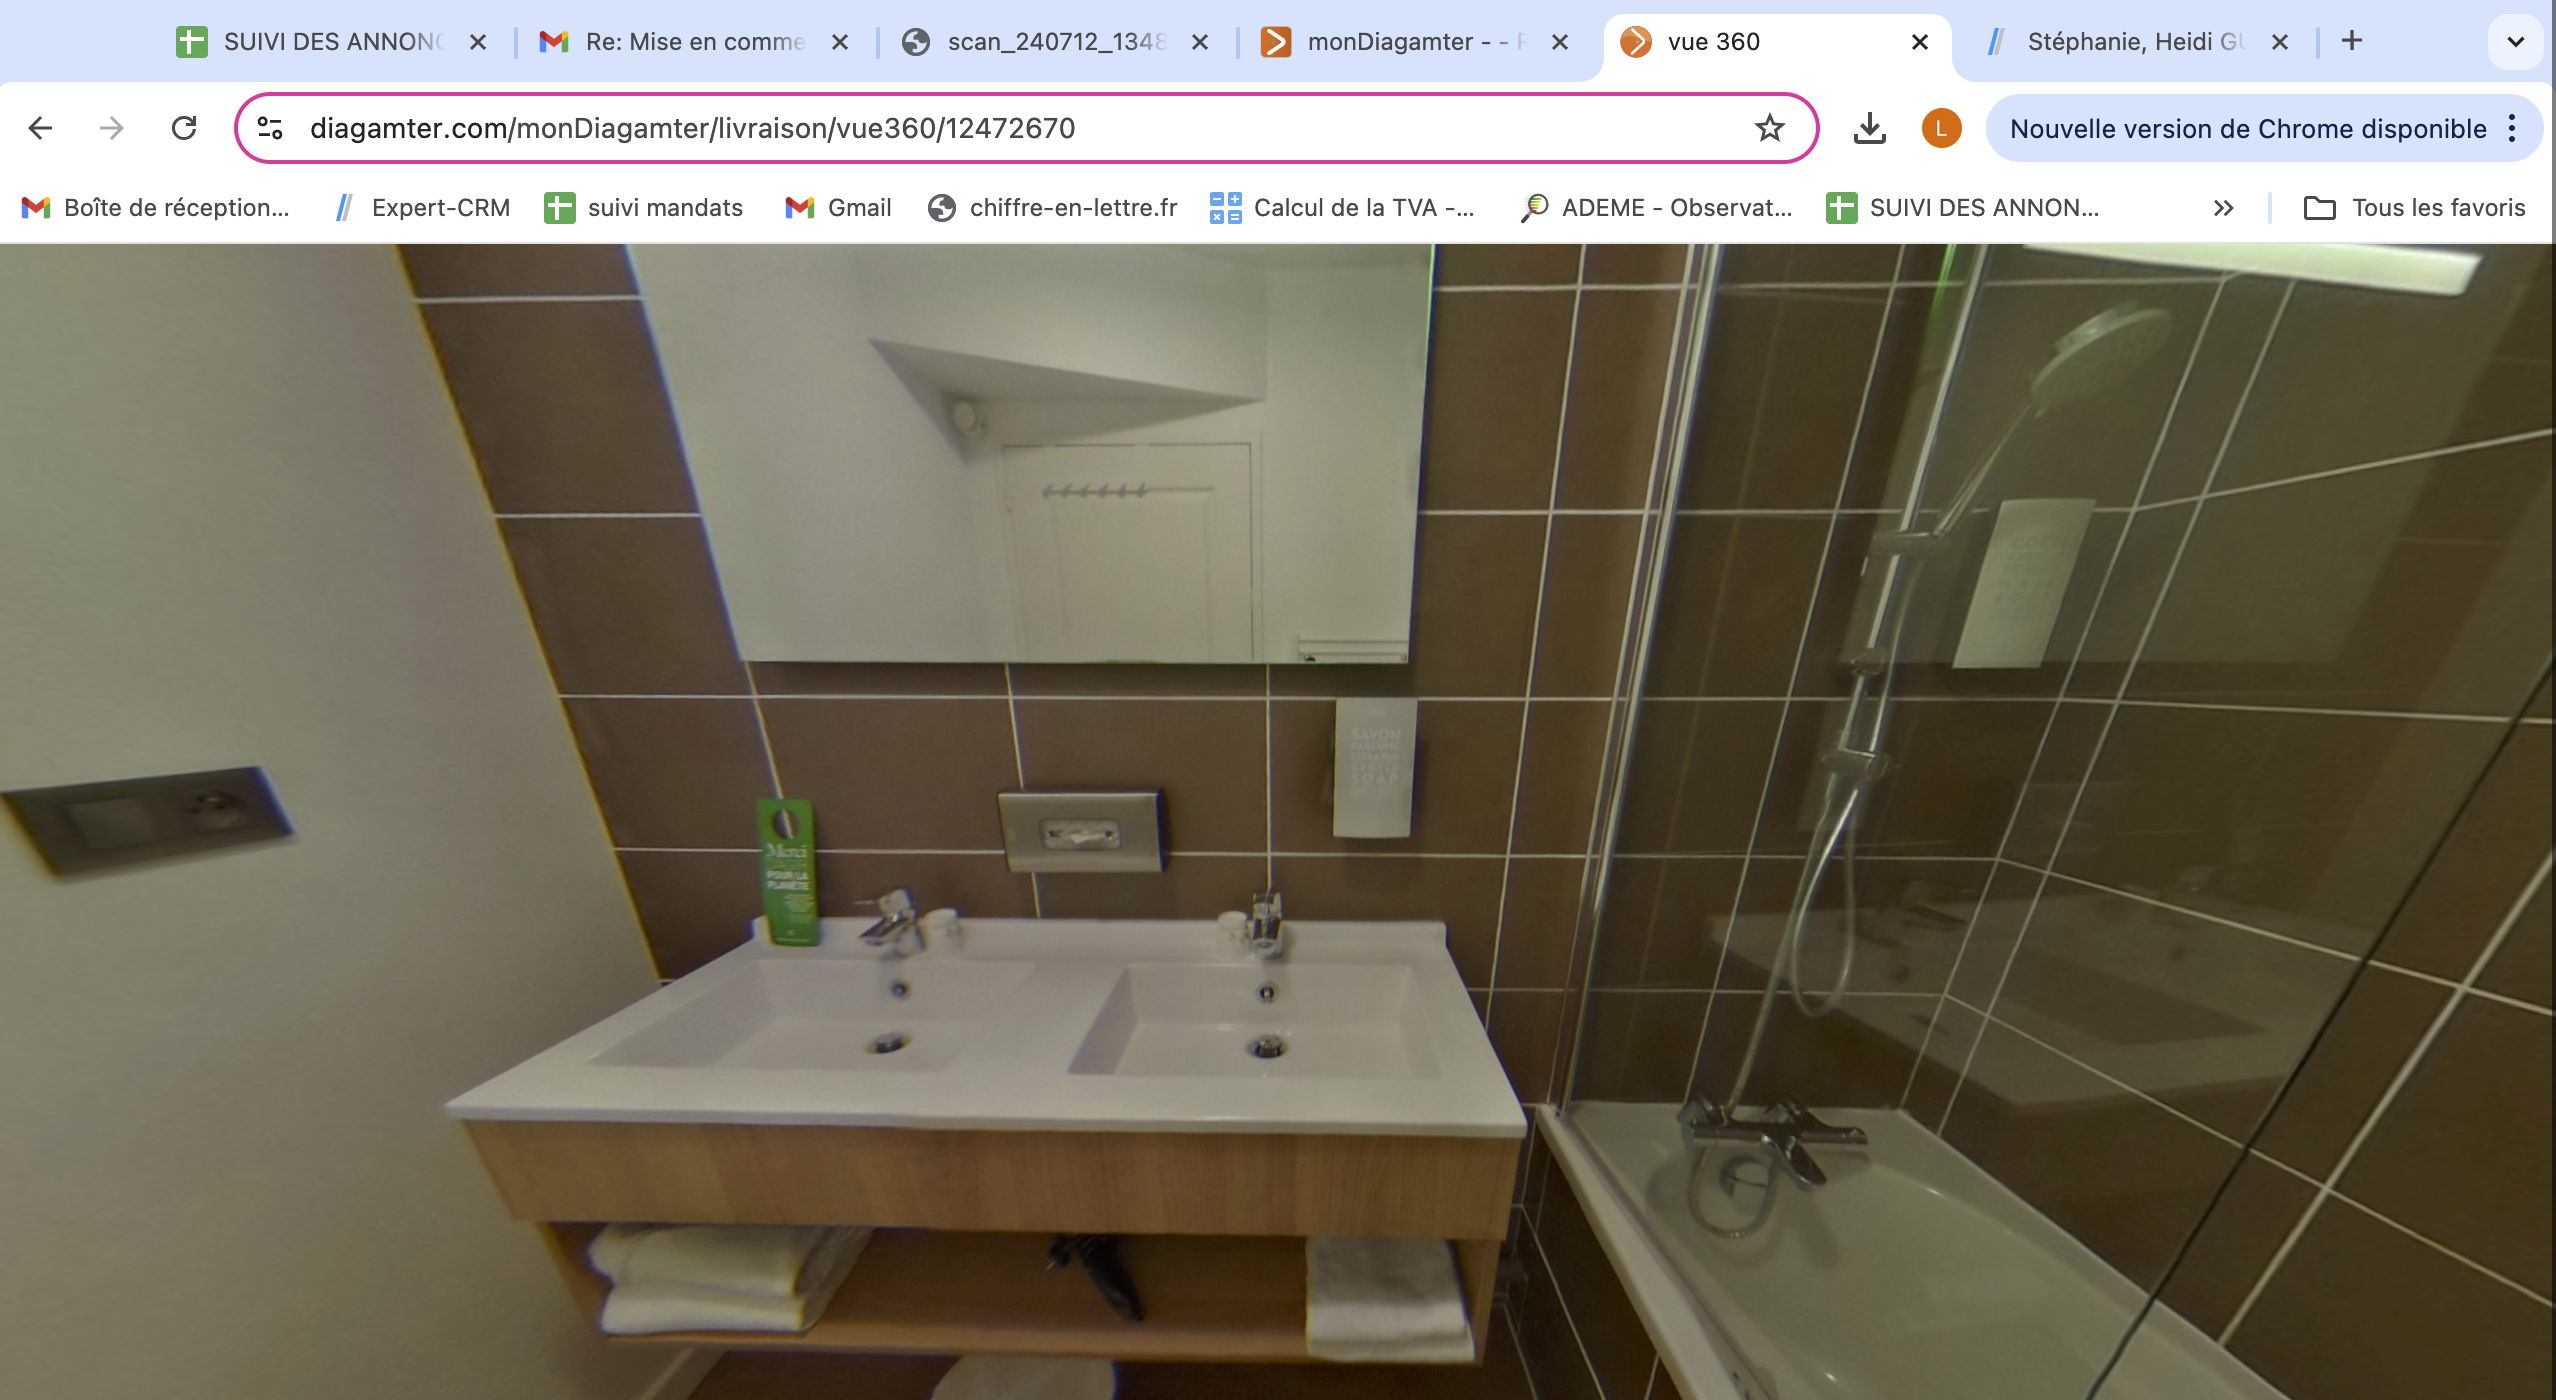
Task: Bookmark this page with star icon
Action: [1769, 128]
